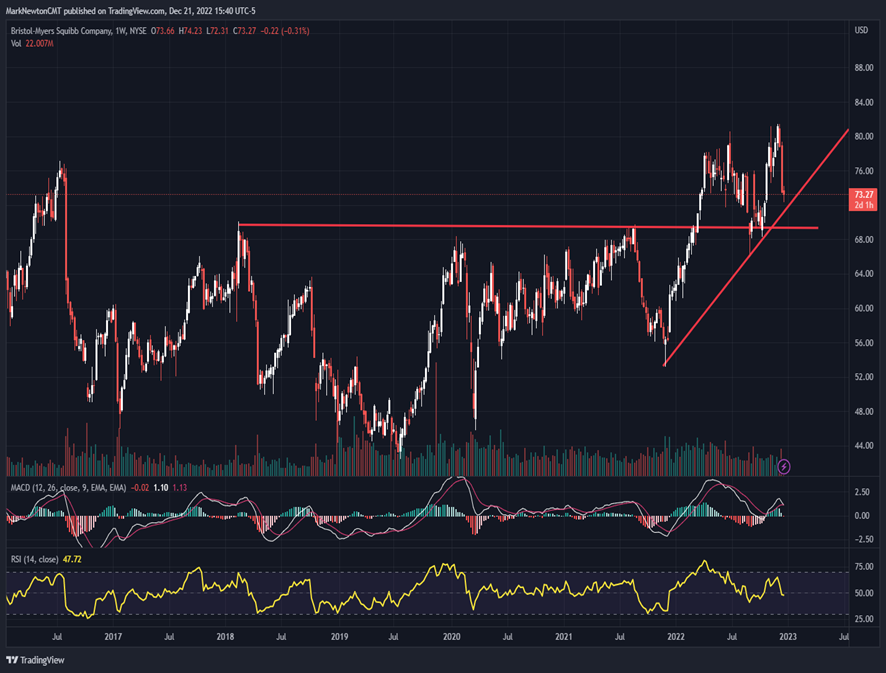Image resolution: width=886 pixels, height=673 pixels.
Task: Click the 2d 1h countdown label
Action: (x=863, y=205)
